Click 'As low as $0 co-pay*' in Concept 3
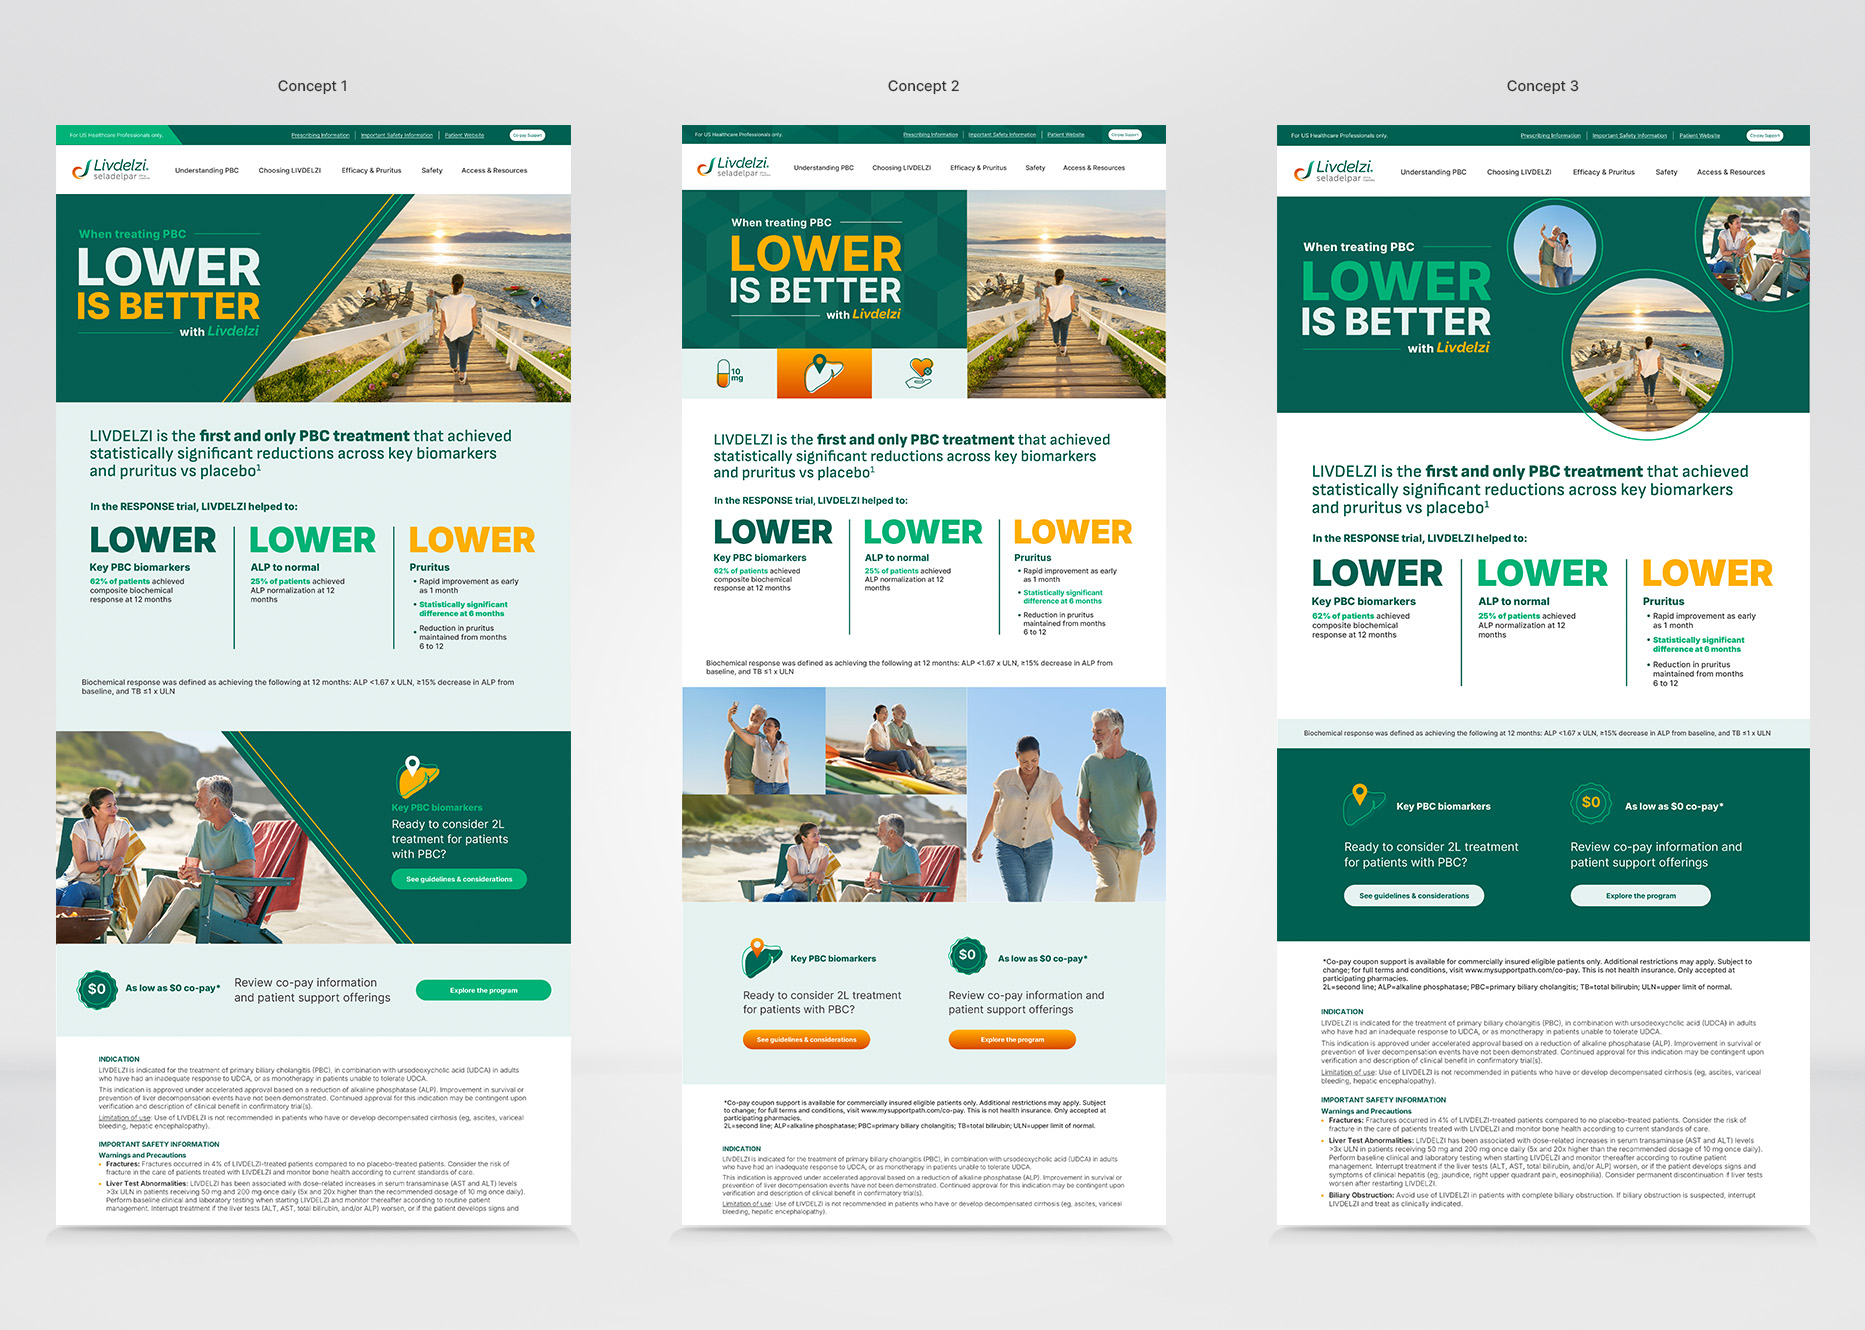 [1674, 806]
